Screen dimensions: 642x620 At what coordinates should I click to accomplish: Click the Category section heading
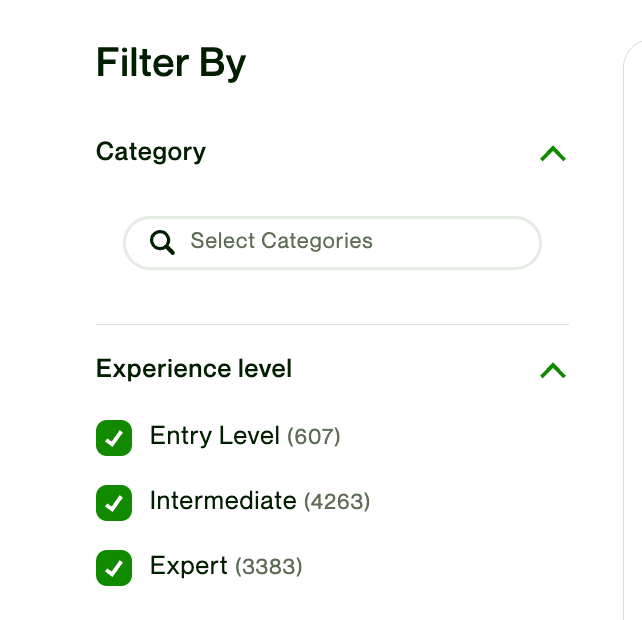[151, 152]
